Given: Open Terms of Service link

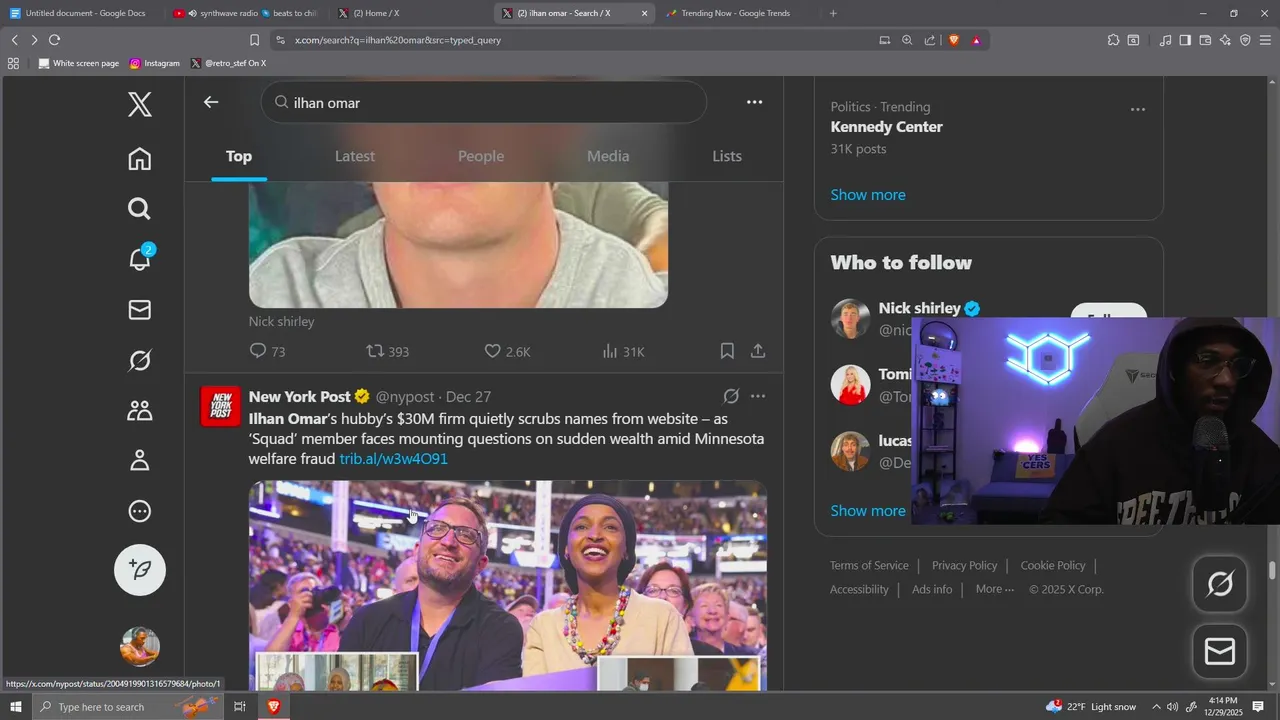Looking at the screenshot, I should tap(869, 566).
